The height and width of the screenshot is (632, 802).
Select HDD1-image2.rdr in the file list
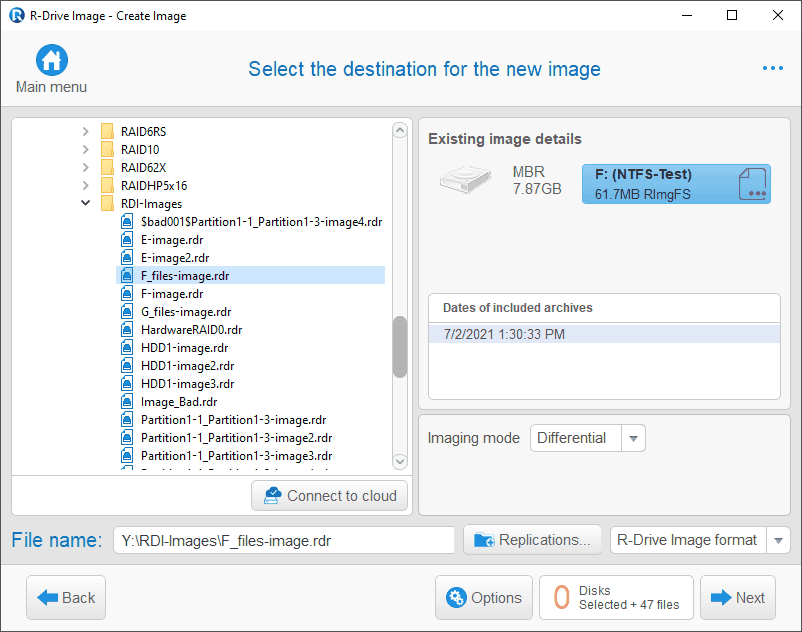pos(188,366)
